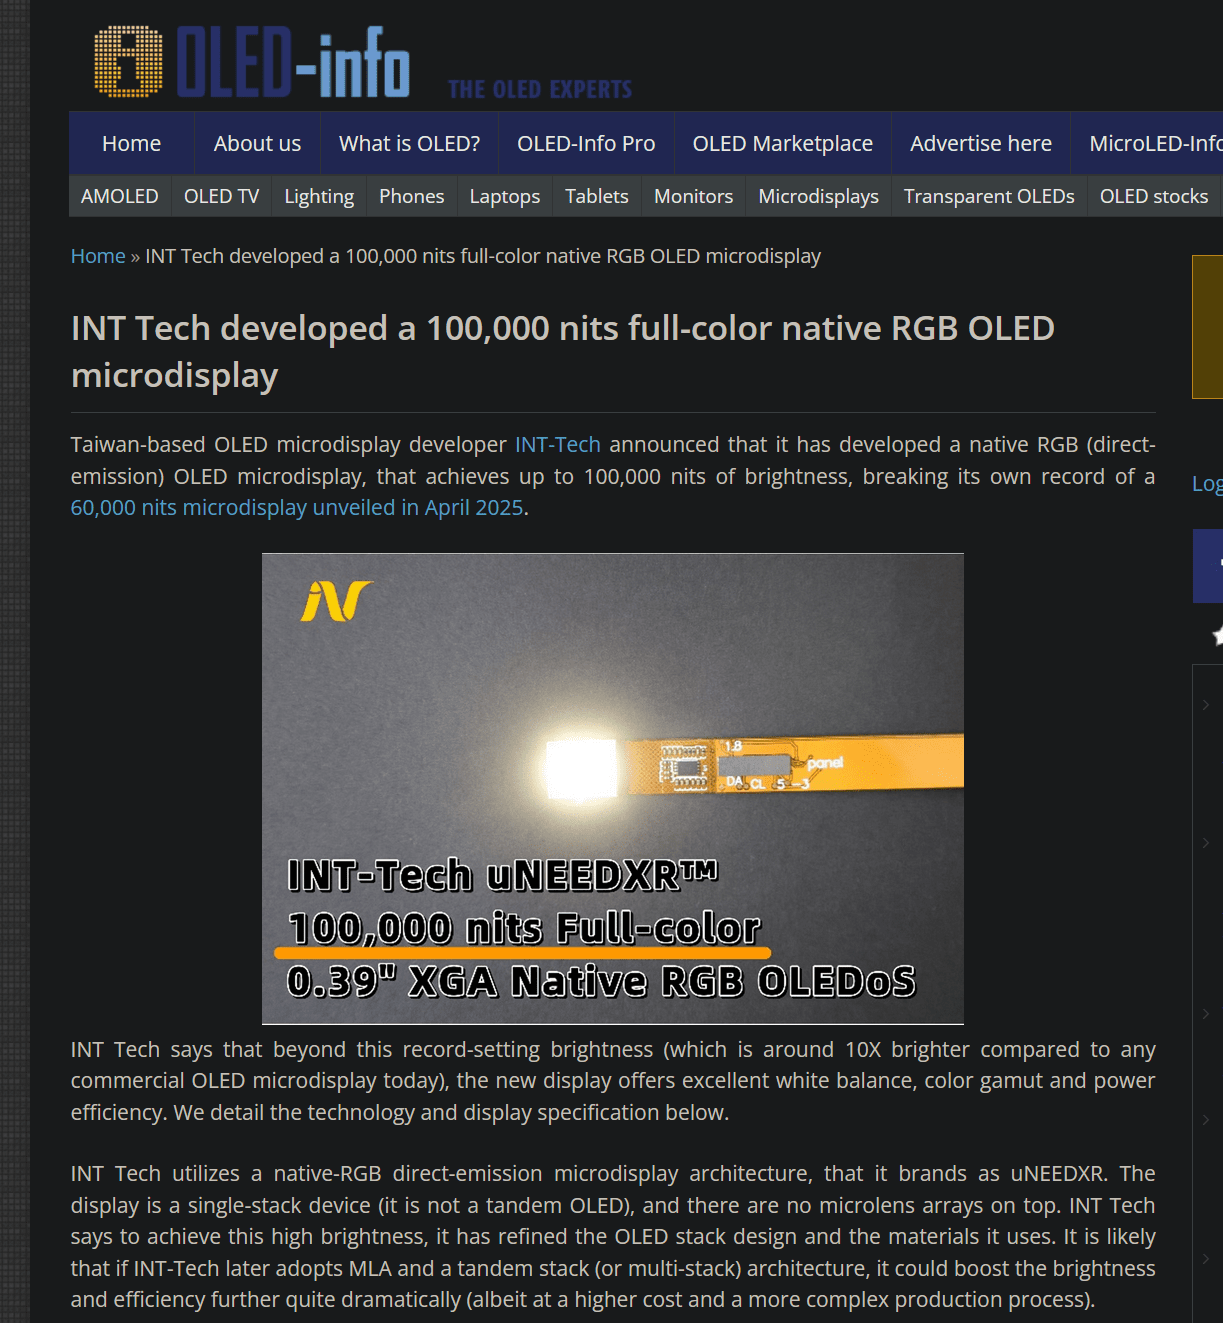Visit the OLED Marketplace

click(x=781, y=143)
